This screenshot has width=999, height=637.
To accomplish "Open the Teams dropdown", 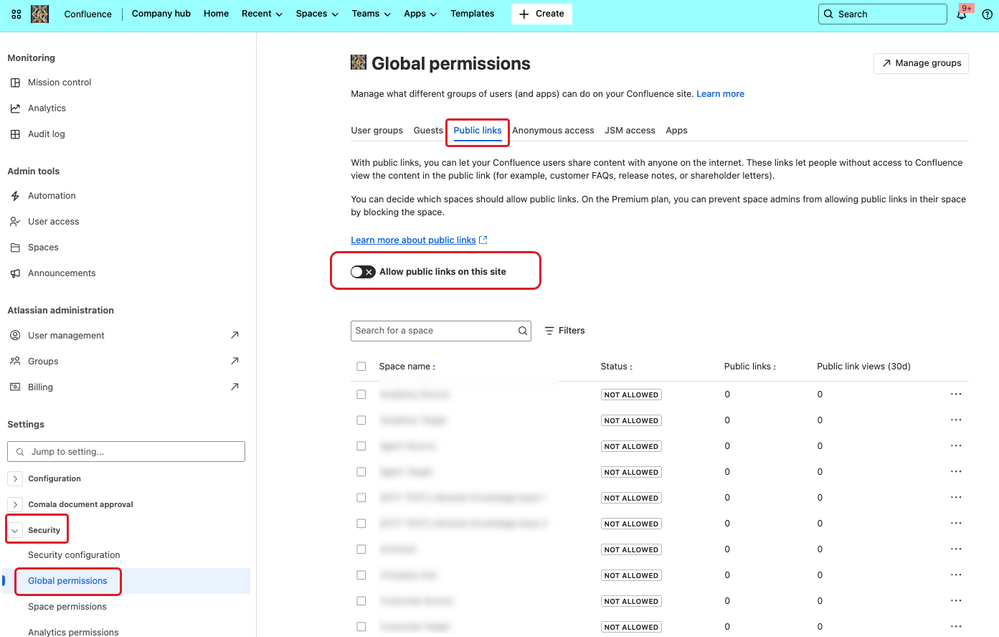I will (371, 13).
